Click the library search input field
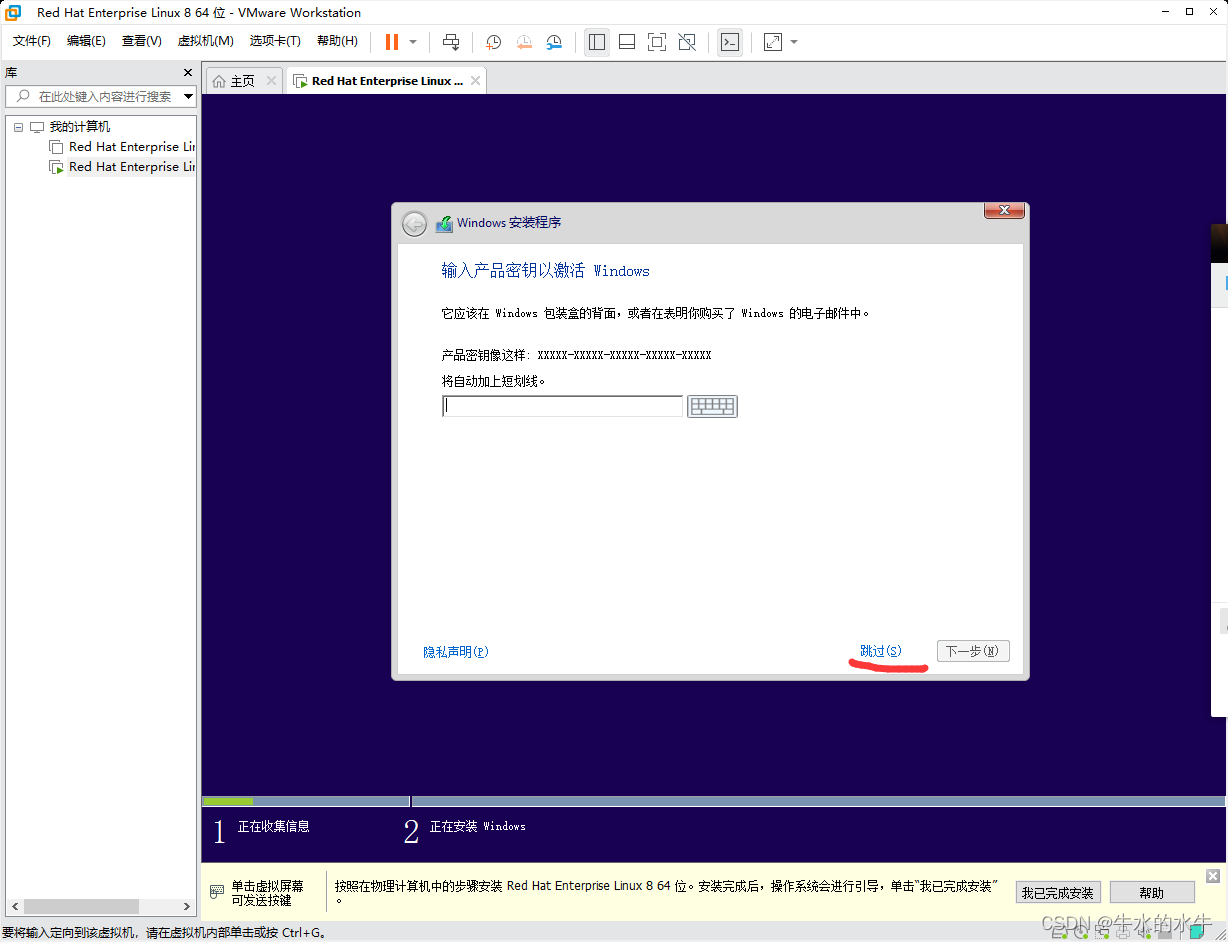1228x942 pixels. coord(100,96)
